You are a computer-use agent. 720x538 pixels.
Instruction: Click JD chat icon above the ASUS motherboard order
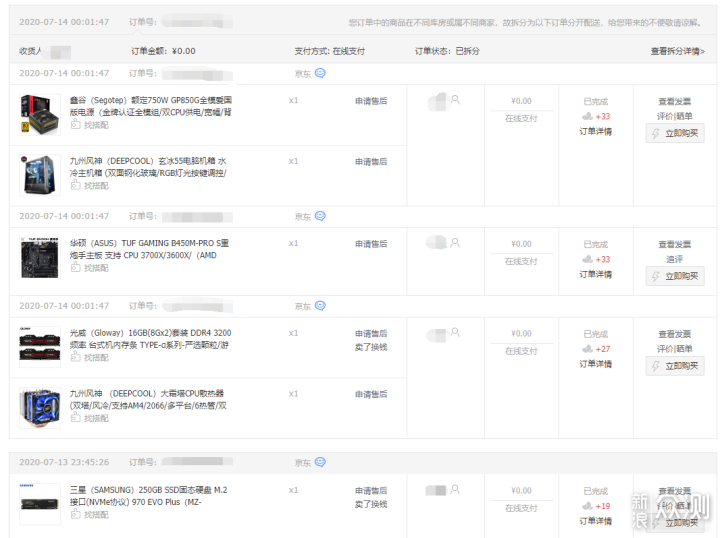pyautogui.click(x=320, y=216)
